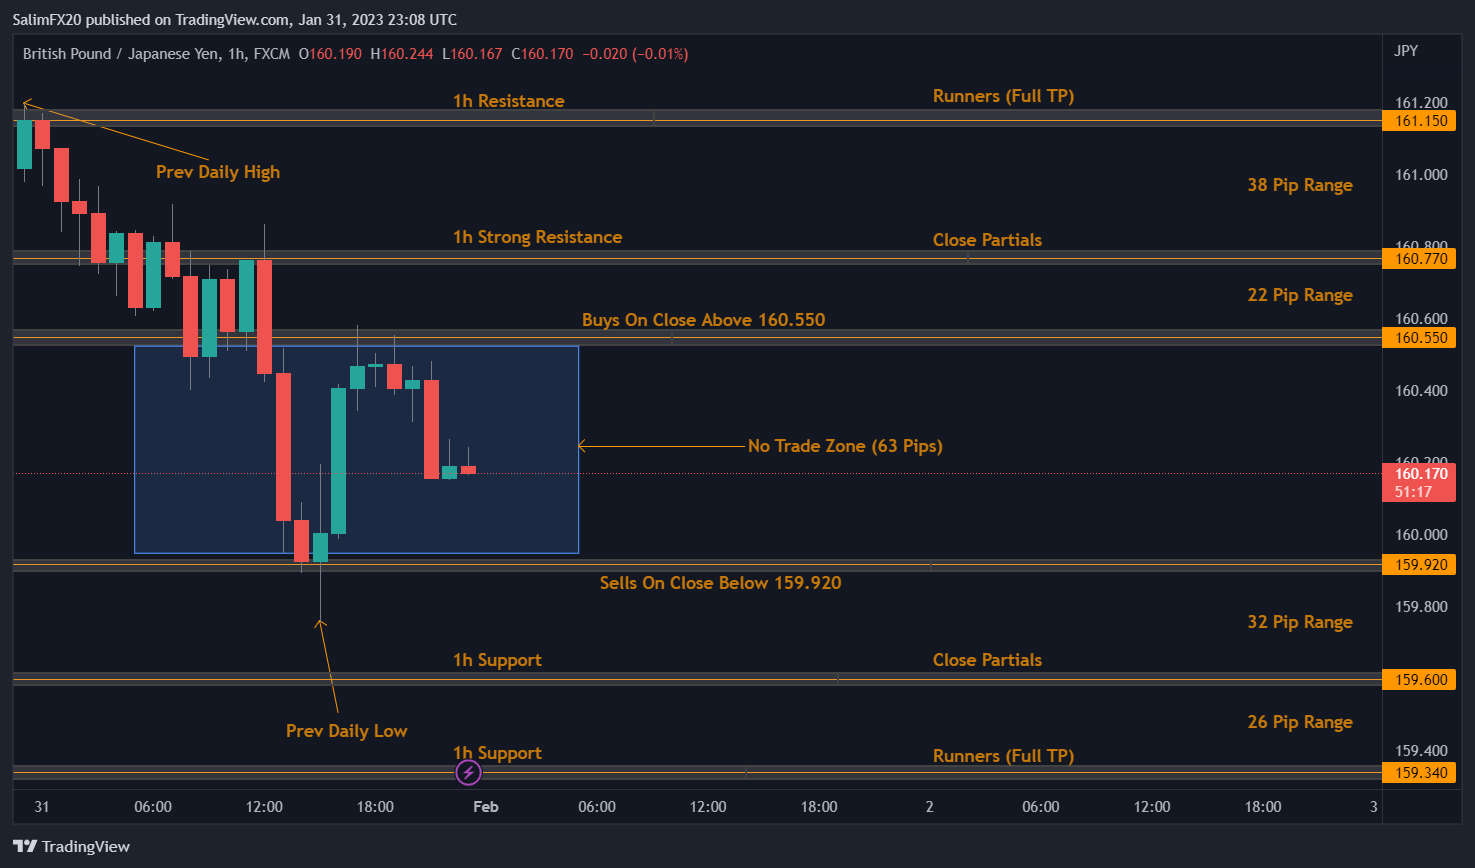The height and width of the screenshot is (868, 1475).
Task: Click the Prev Daily High annotation text
Action: (x=217, y=171)
